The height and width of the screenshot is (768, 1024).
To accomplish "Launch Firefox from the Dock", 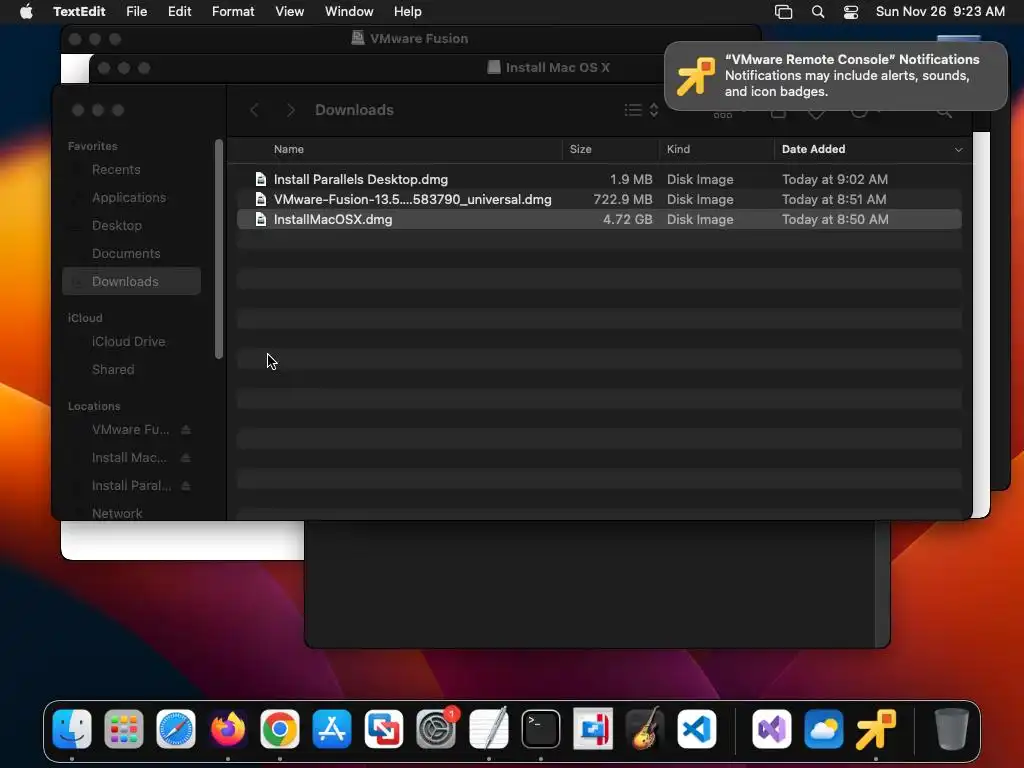I will [228, 729].
